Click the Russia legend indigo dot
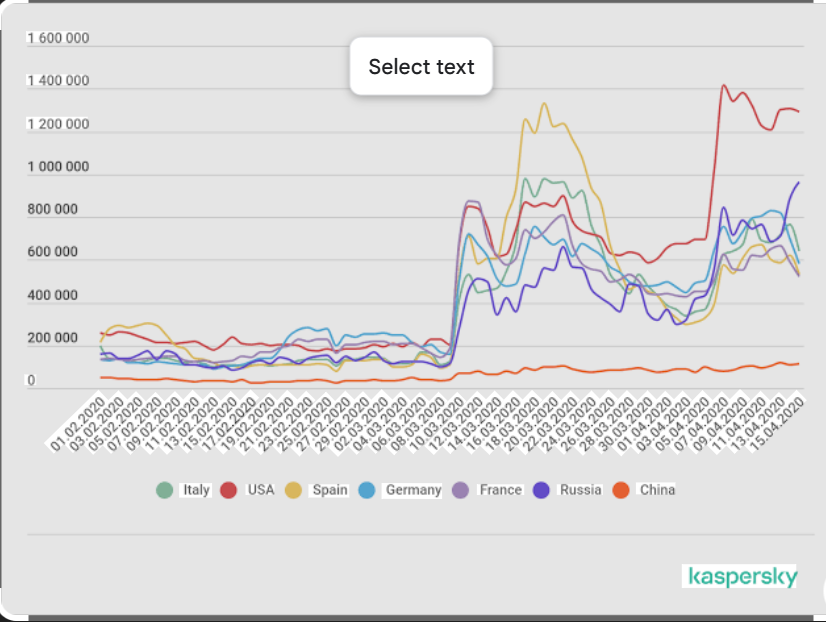Image resolution: width=826 pixels, height=622 pixels. coord(541,490)
